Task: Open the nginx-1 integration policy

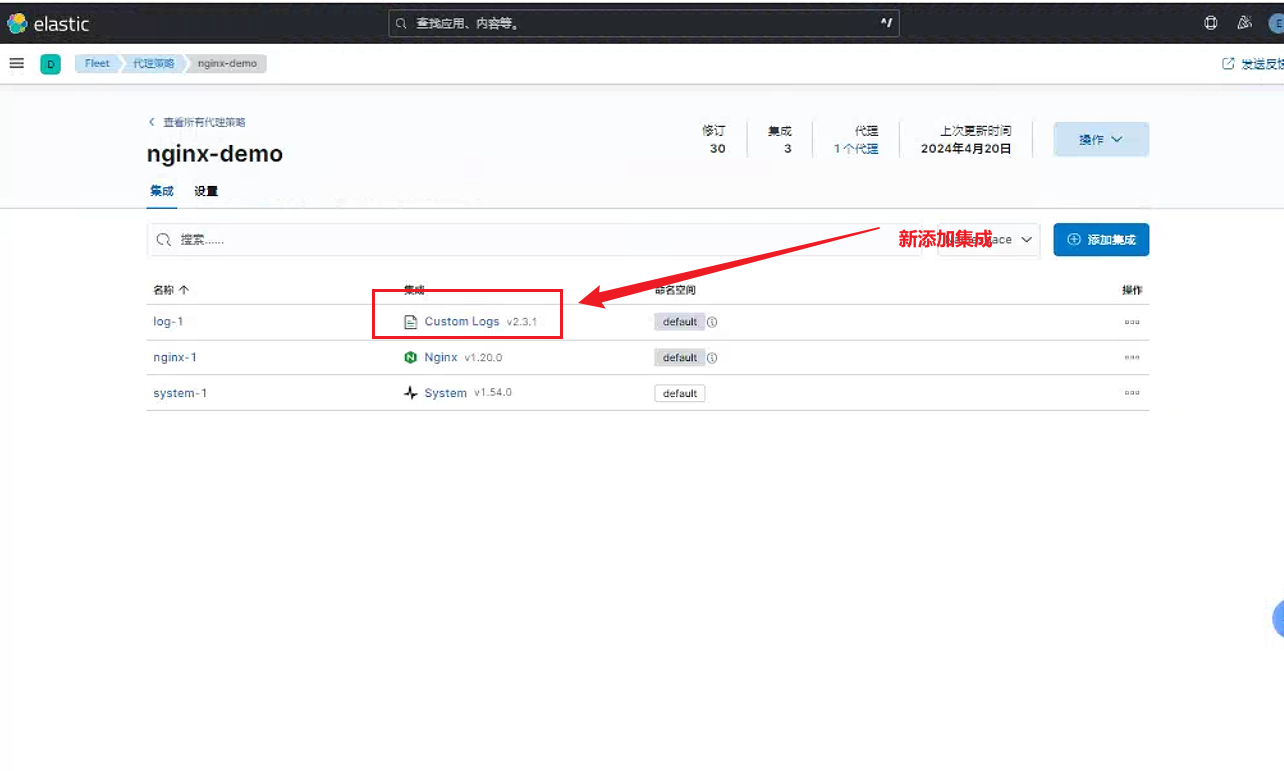Action: [x=175, y=357]
